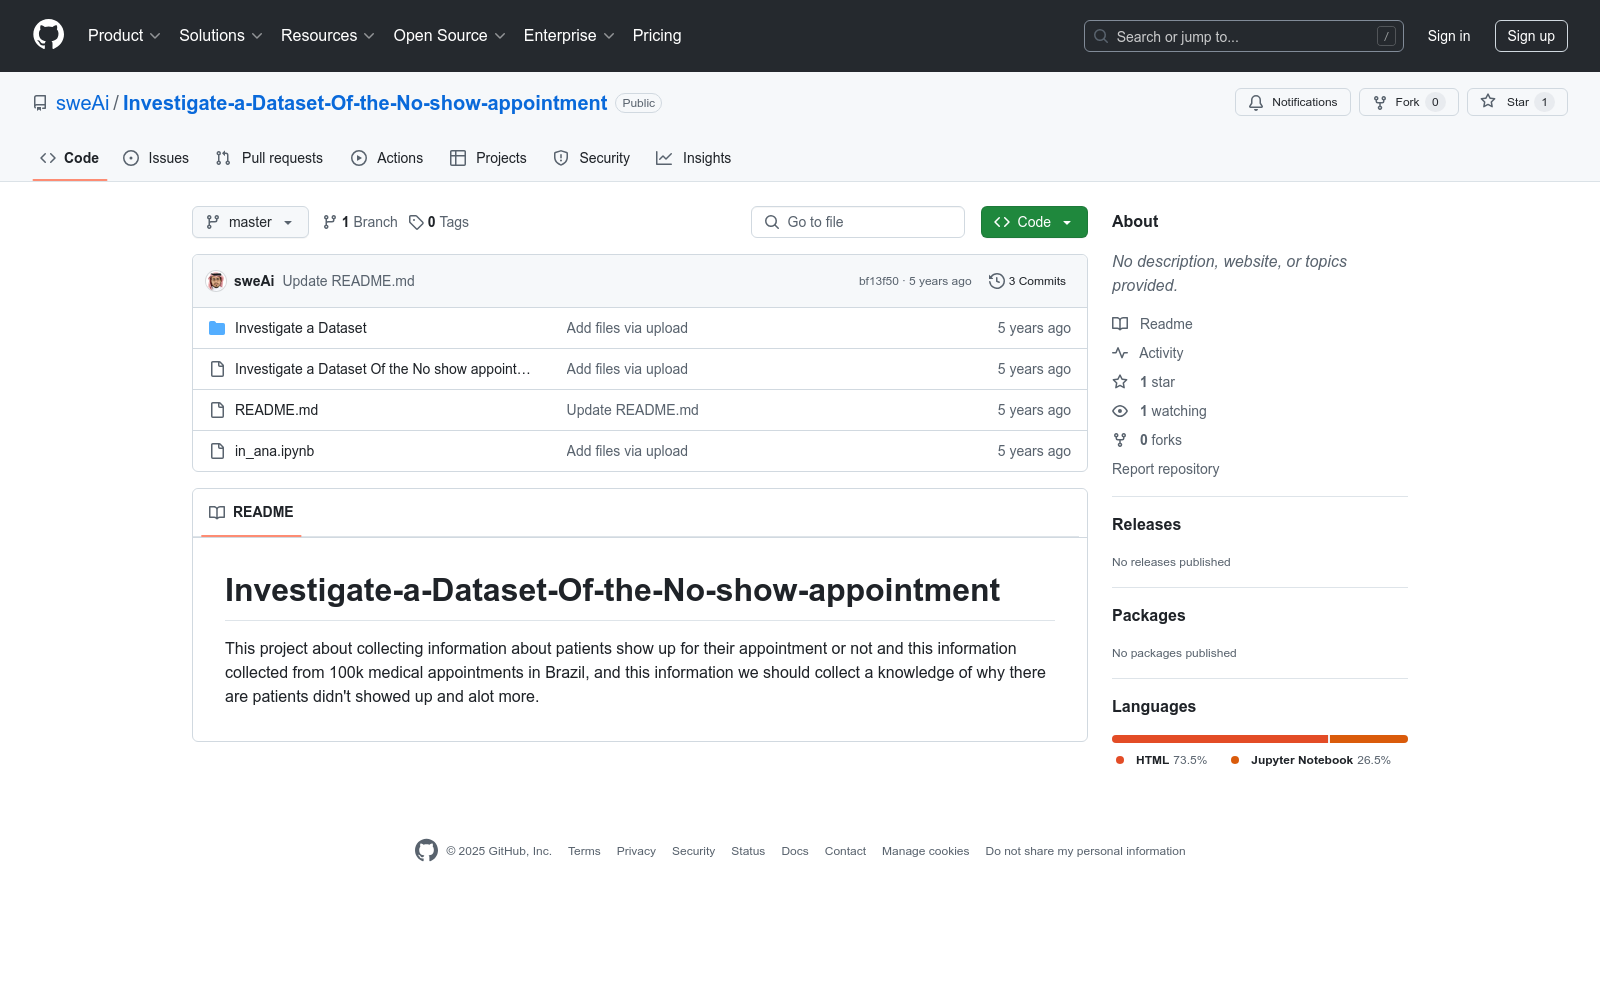Image resolution: width=1600 pixels, height=1000 pixels.
Task: Expand the Solutions menu
Action: coord(221,36)
